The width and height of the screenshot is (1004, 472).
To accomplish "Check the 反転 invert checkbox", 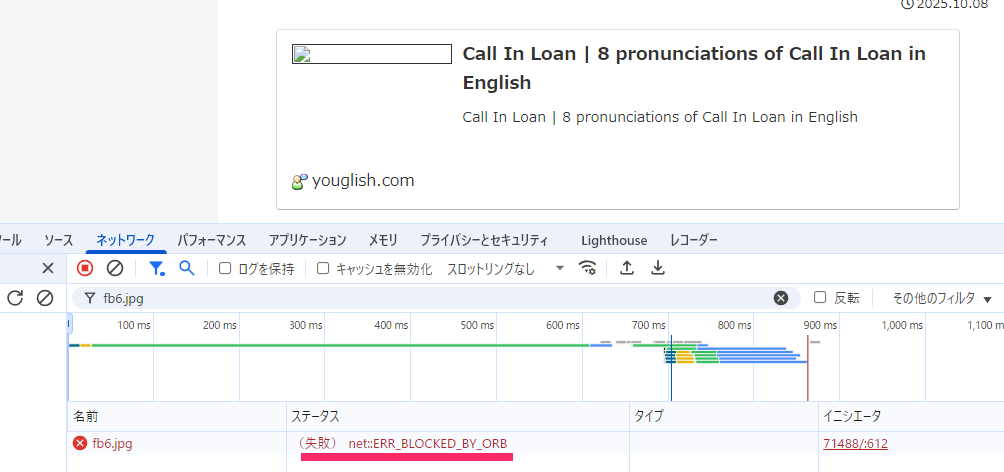I will (x=820, y=298).
